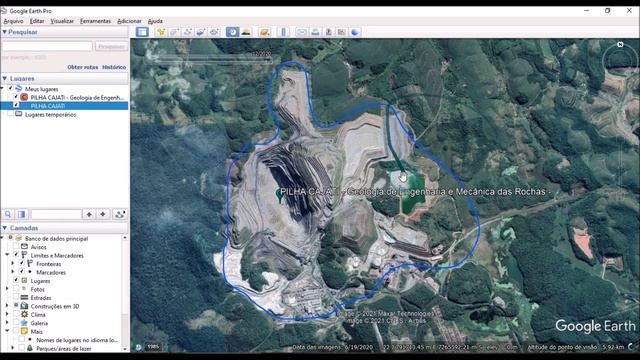Enable the Avisos layer checkbox
Viewport: 640px width, 360px height.
[16, 247]
